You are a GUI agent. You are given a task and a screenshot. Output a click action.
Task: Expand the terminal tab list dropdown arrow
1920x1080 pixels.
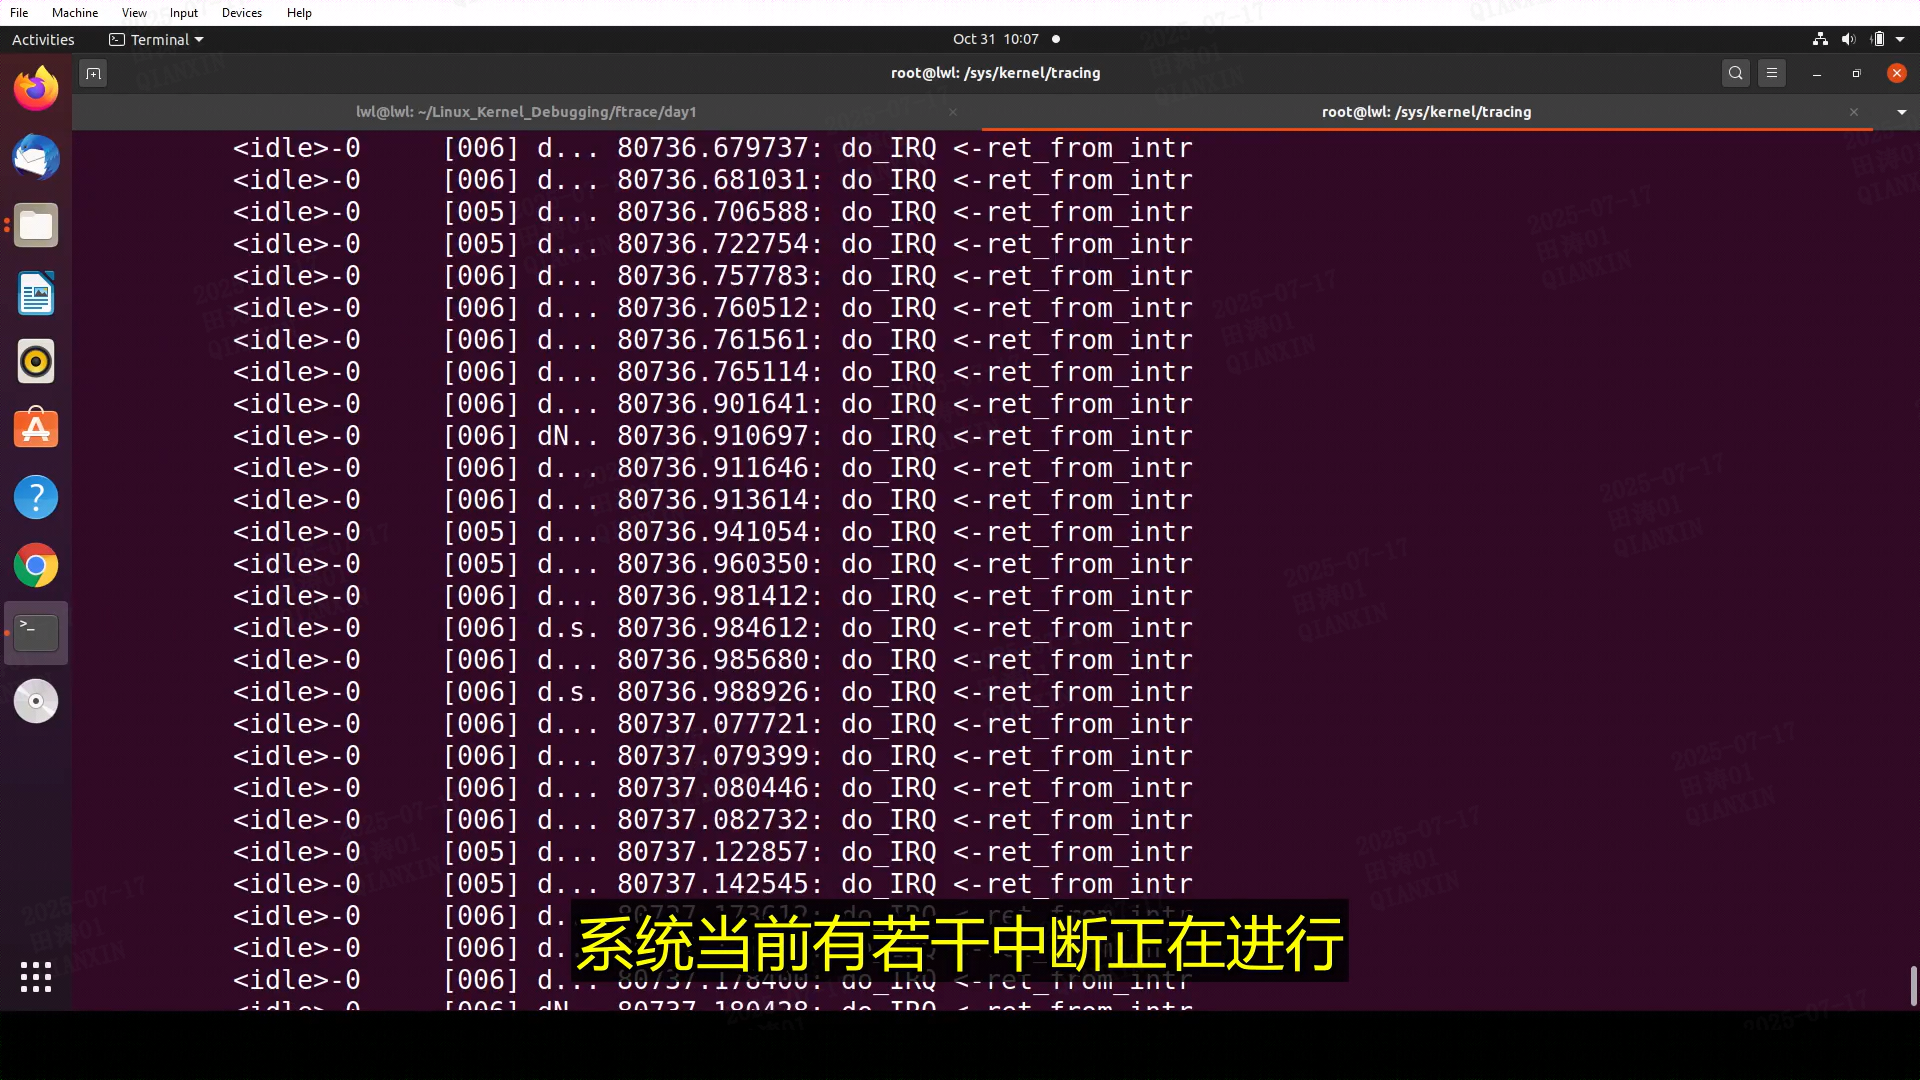pyautogui.click(x=1901, y=112)
